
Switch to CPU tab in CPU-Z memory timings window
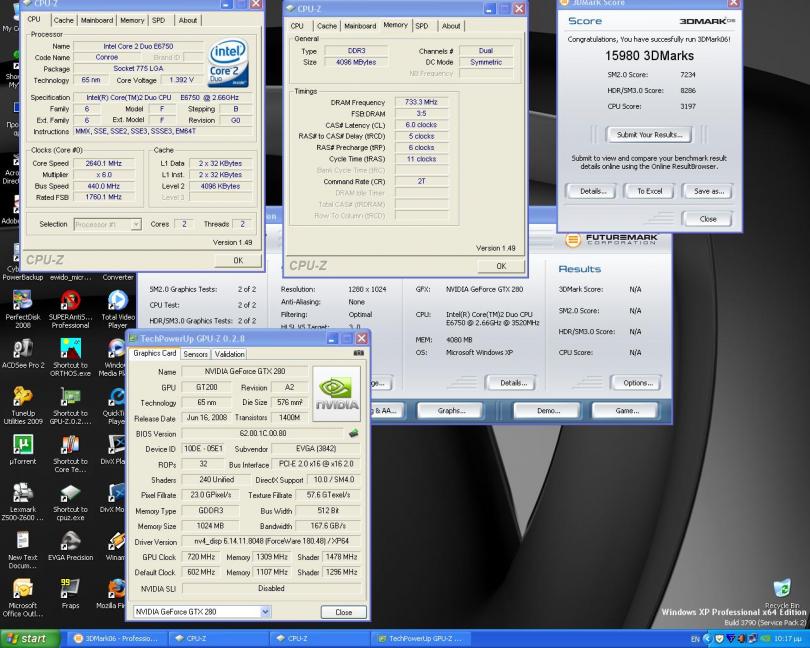point(297,26)
